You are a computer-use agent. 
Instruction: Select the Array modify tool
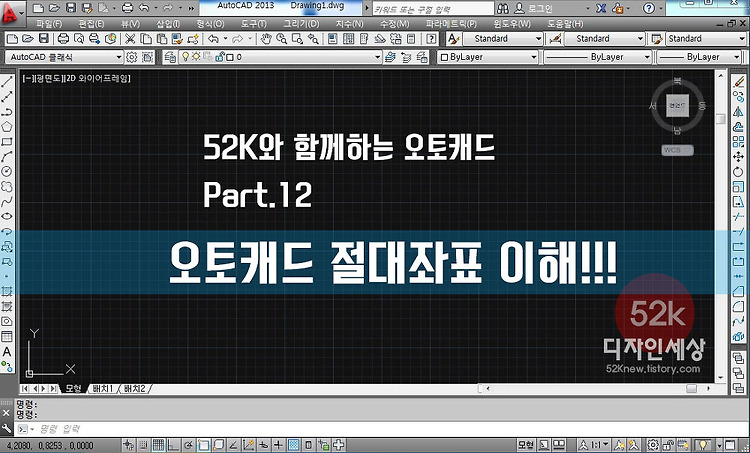coord(739,142)
